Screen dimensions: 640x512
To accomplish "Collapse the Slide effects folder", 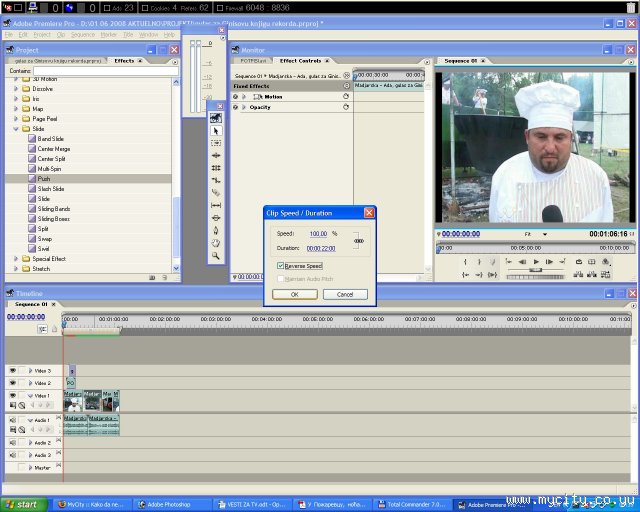I will [17, 129].
